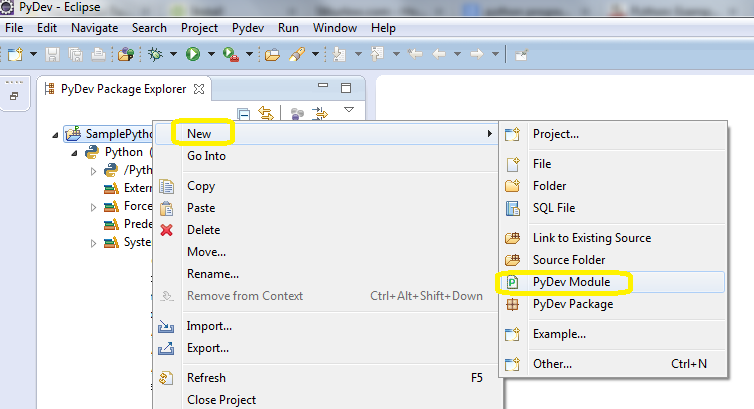754x409 pixels.
Task: Choose Go Into in context menu
Action: point(326,156)
